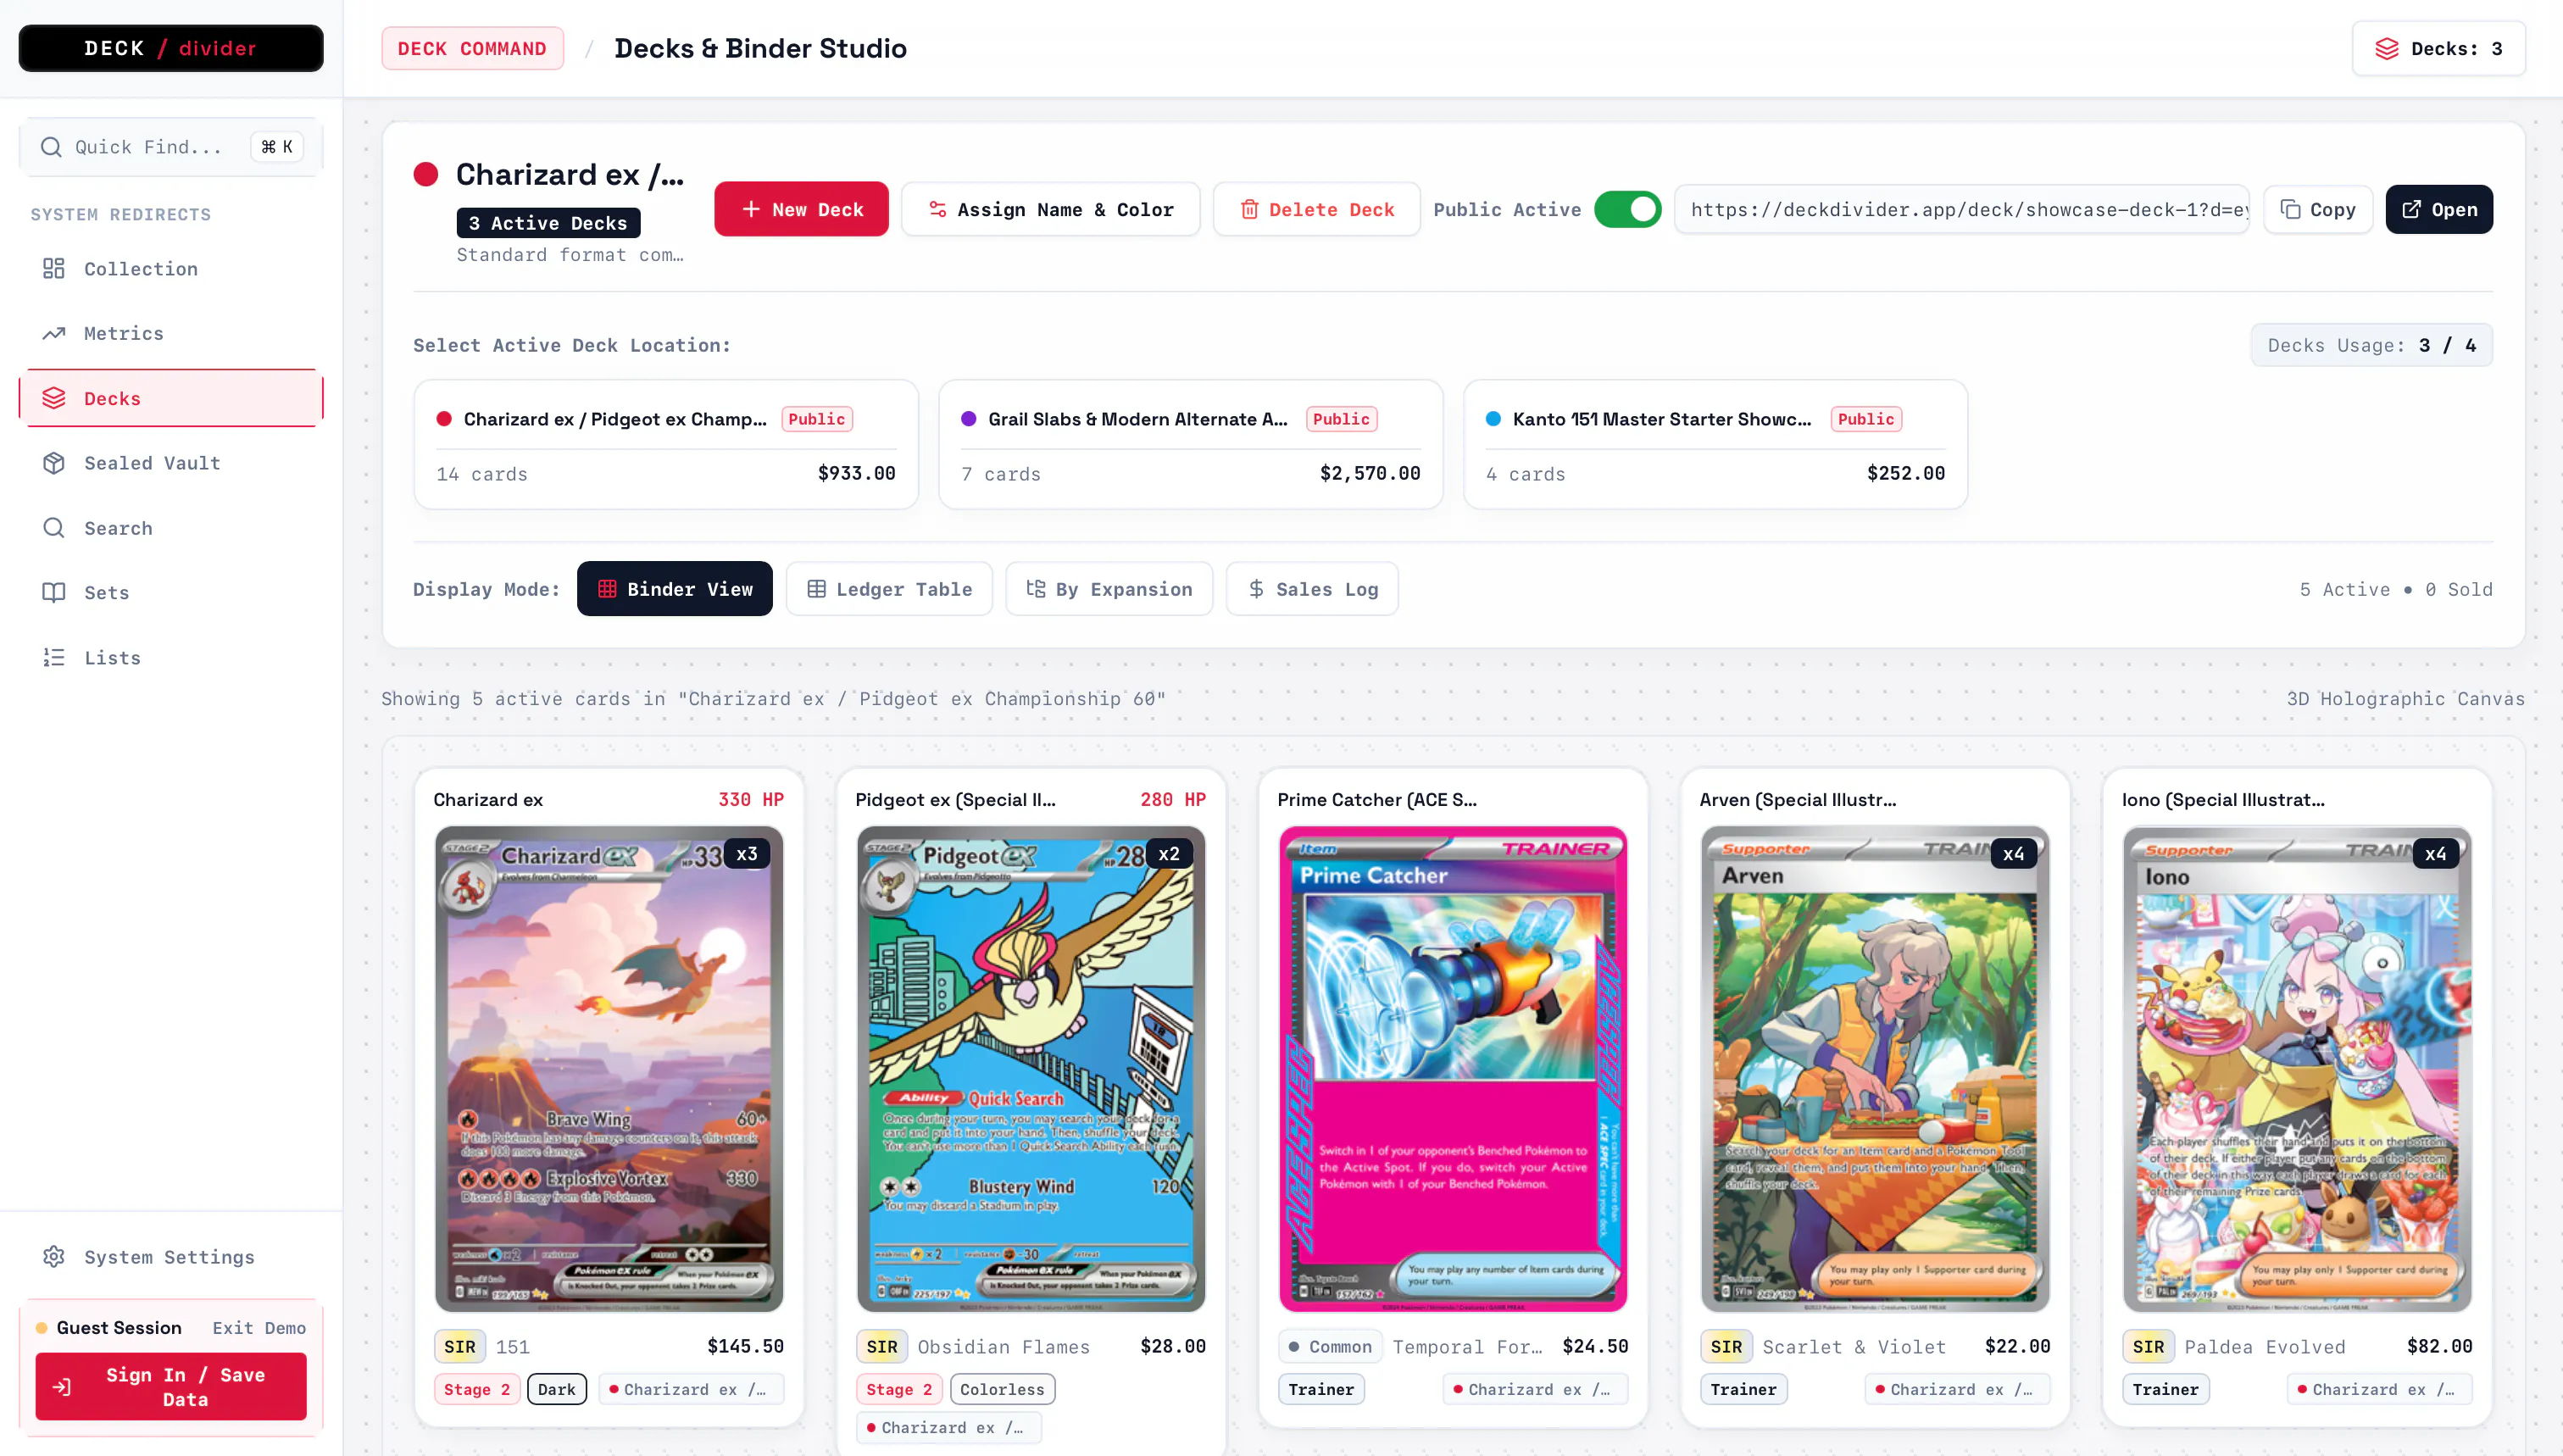Open the Pidgeot ex card image
Image resolution: width=2563 pixels, height=1456 pixels.
[x=1031, y=1069]
